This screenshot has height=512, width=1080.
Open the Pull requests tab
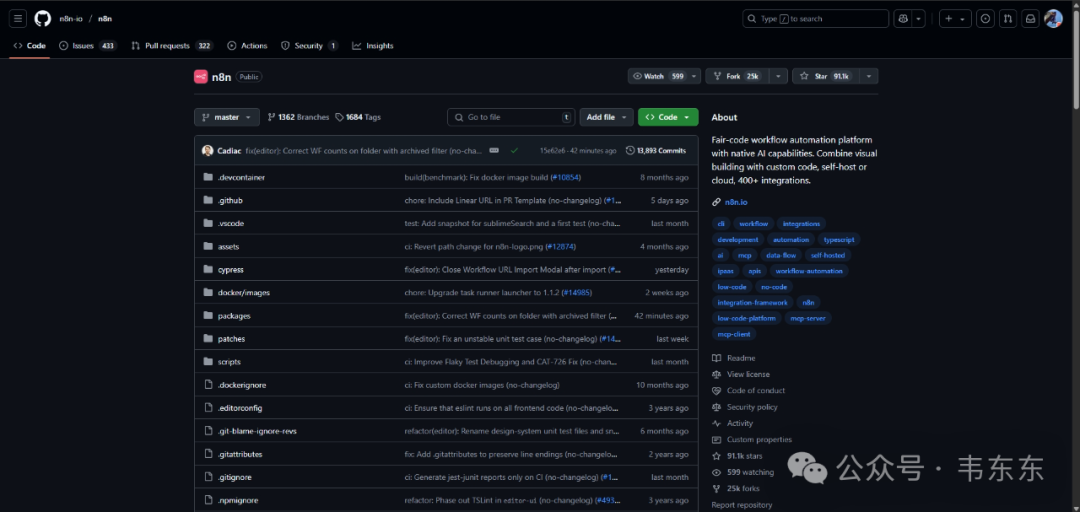pos(172,45)
